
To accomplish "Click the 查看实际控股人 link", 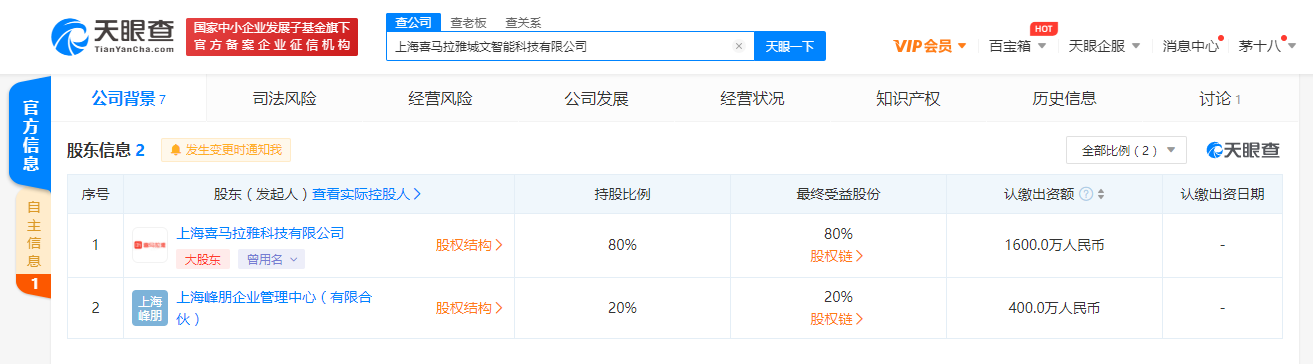I will tap(367, 194).
